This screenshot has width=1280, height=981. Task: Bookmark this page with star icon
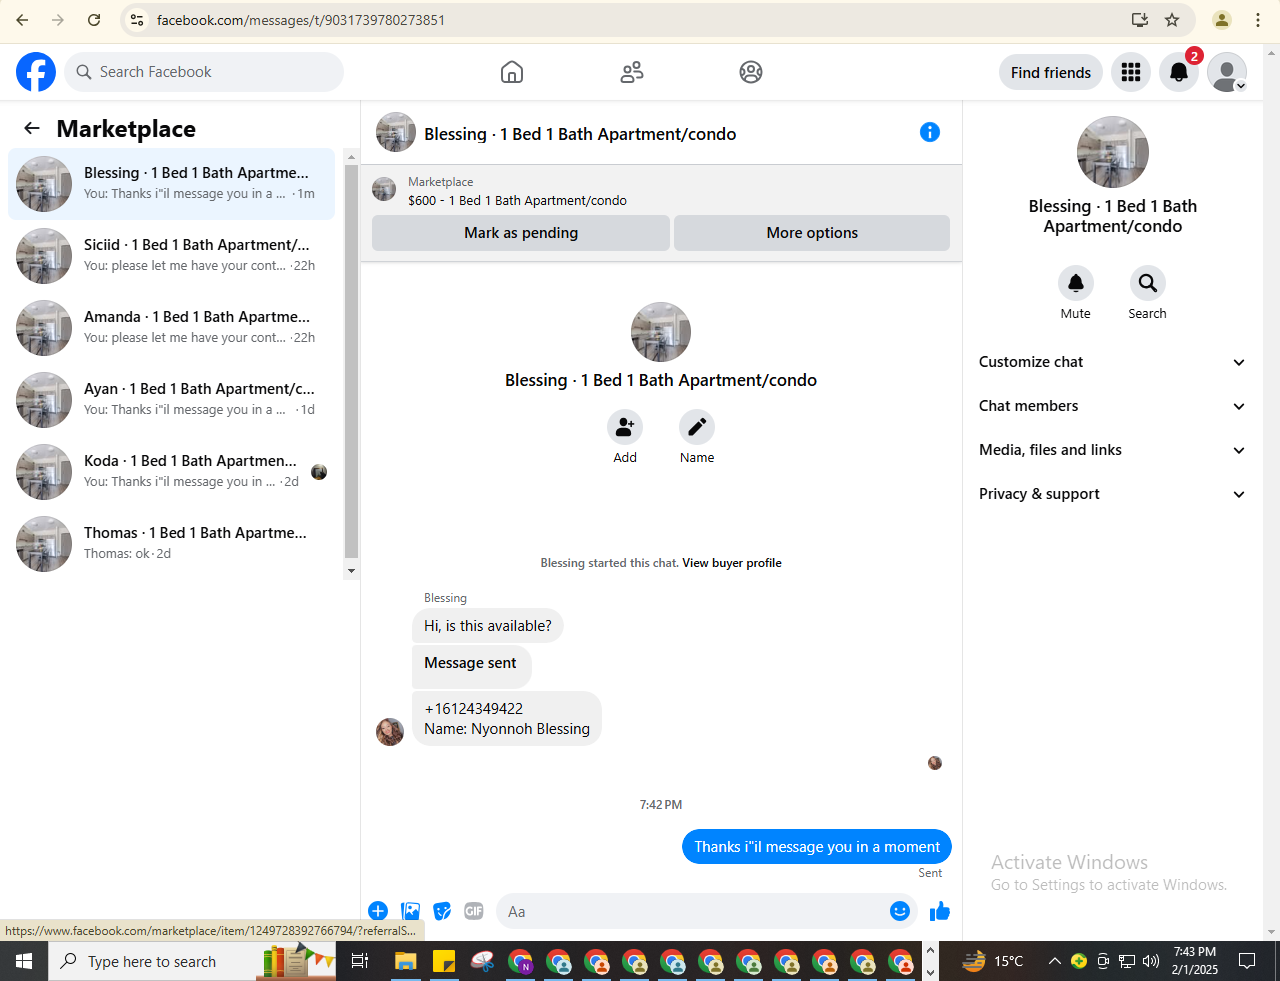[x=1172, y=20]
